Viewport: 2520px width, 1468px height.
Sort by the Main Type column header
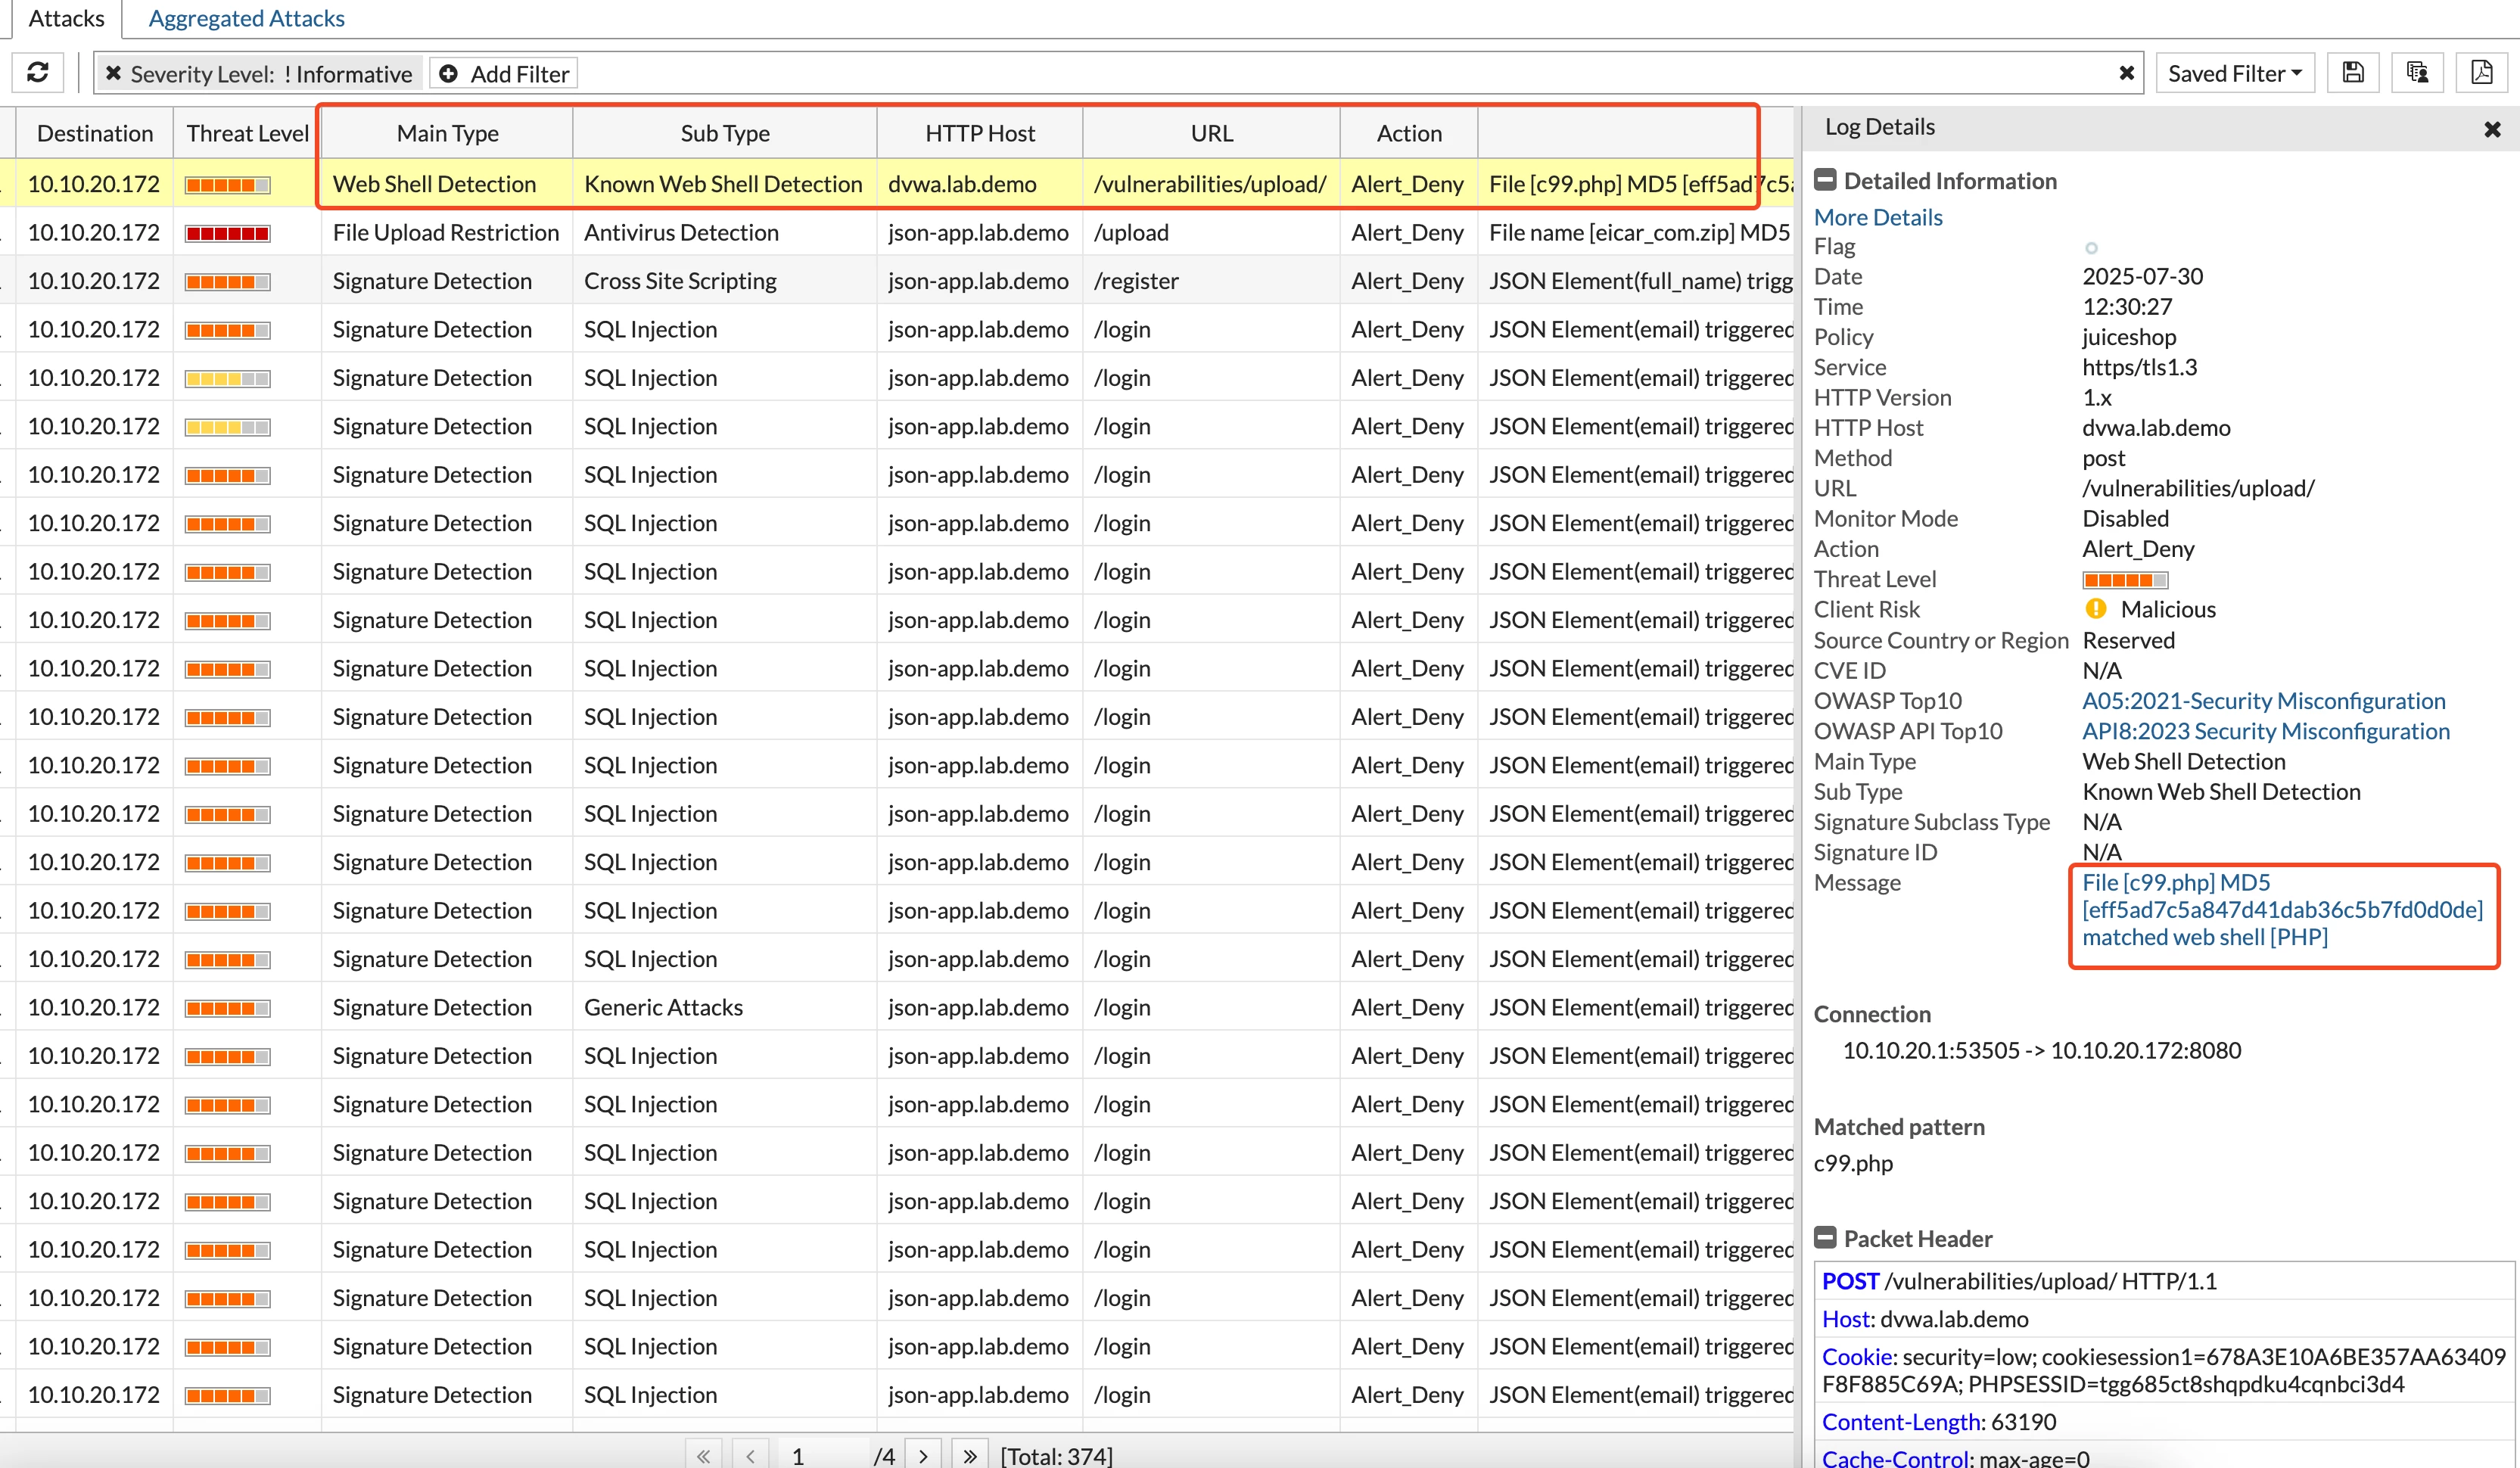coord(447,133)
